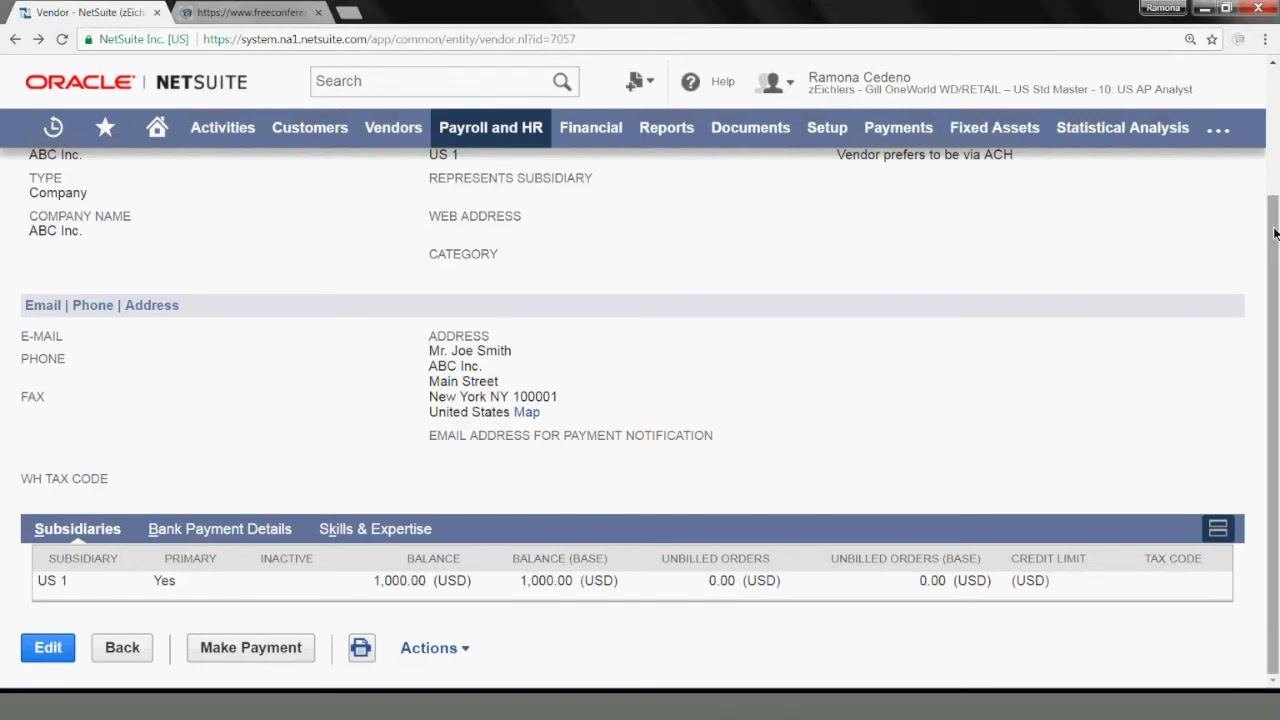Switch to the Subsidiaries subtab

click(77, 529)
